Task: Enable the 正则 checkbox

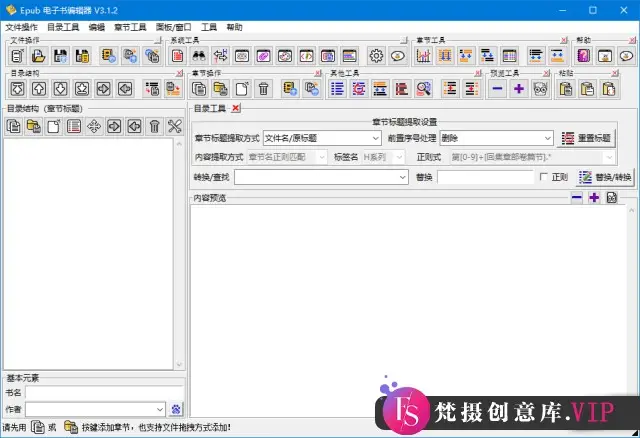Action: (x=543, y=177)
